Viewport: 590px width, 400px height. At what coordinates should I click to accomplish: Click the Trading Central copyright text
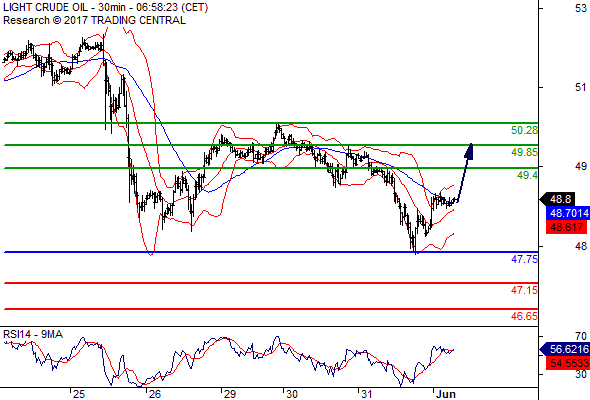coord(94,20)
